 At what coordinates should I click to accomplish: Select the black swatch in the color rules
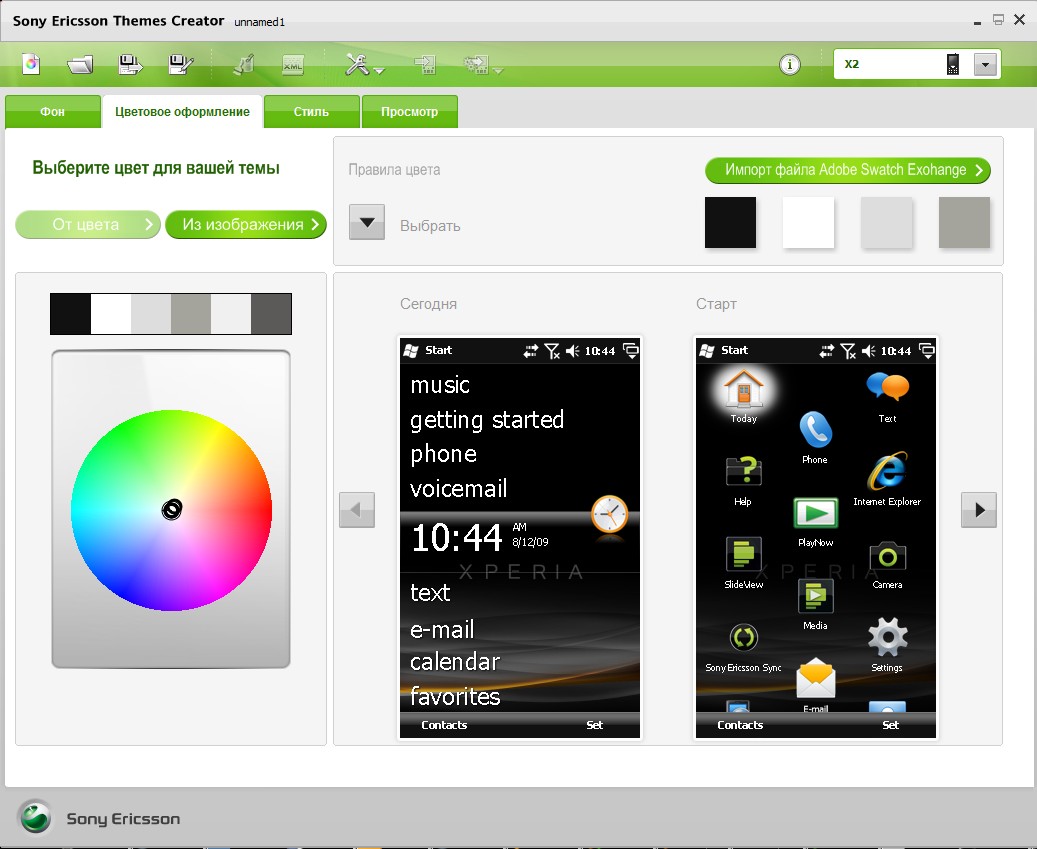pos(730,222)
